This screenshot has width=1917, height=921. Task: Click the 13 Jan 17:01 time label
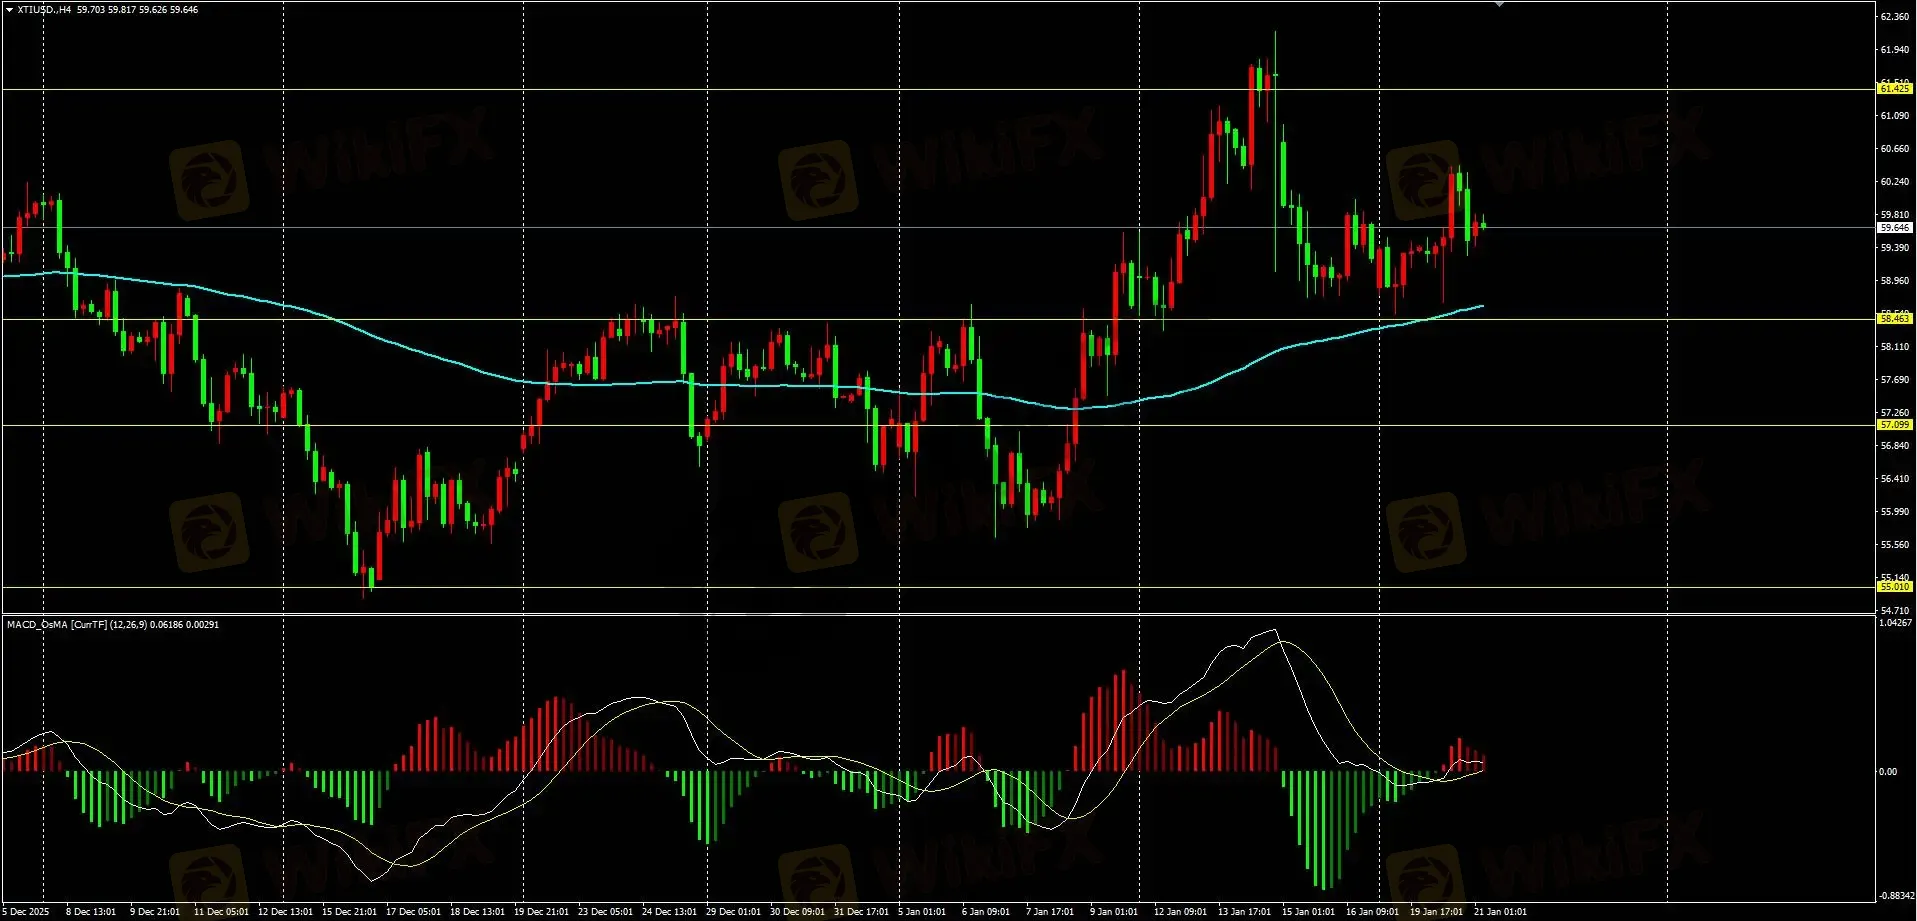pyautogui.click(x=1244, y=912)
